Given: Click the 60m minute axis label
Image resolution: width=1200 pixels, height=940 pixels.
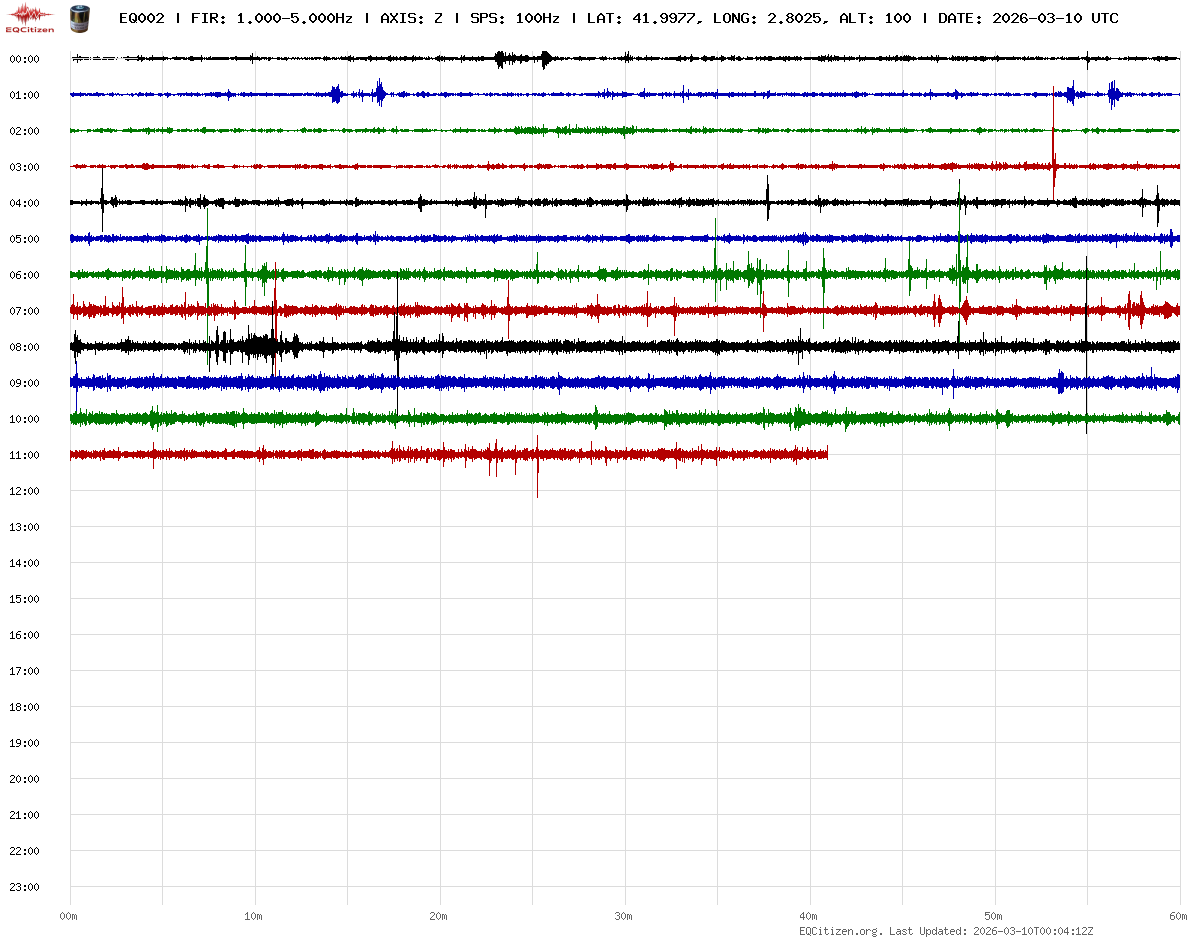Looking at the screenshot, I should point(1179,916).
